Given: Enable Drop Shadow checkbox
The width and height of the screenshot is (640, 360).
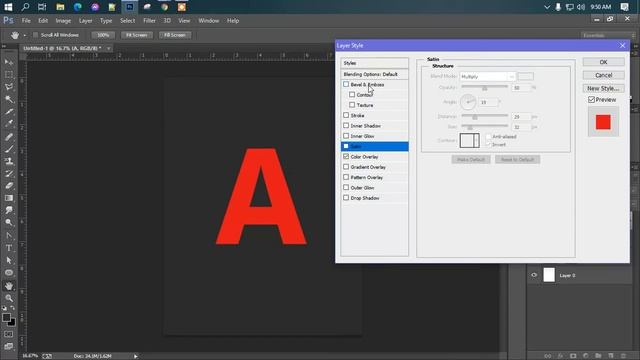Looking at the screenshot, I should coord(346,198).
